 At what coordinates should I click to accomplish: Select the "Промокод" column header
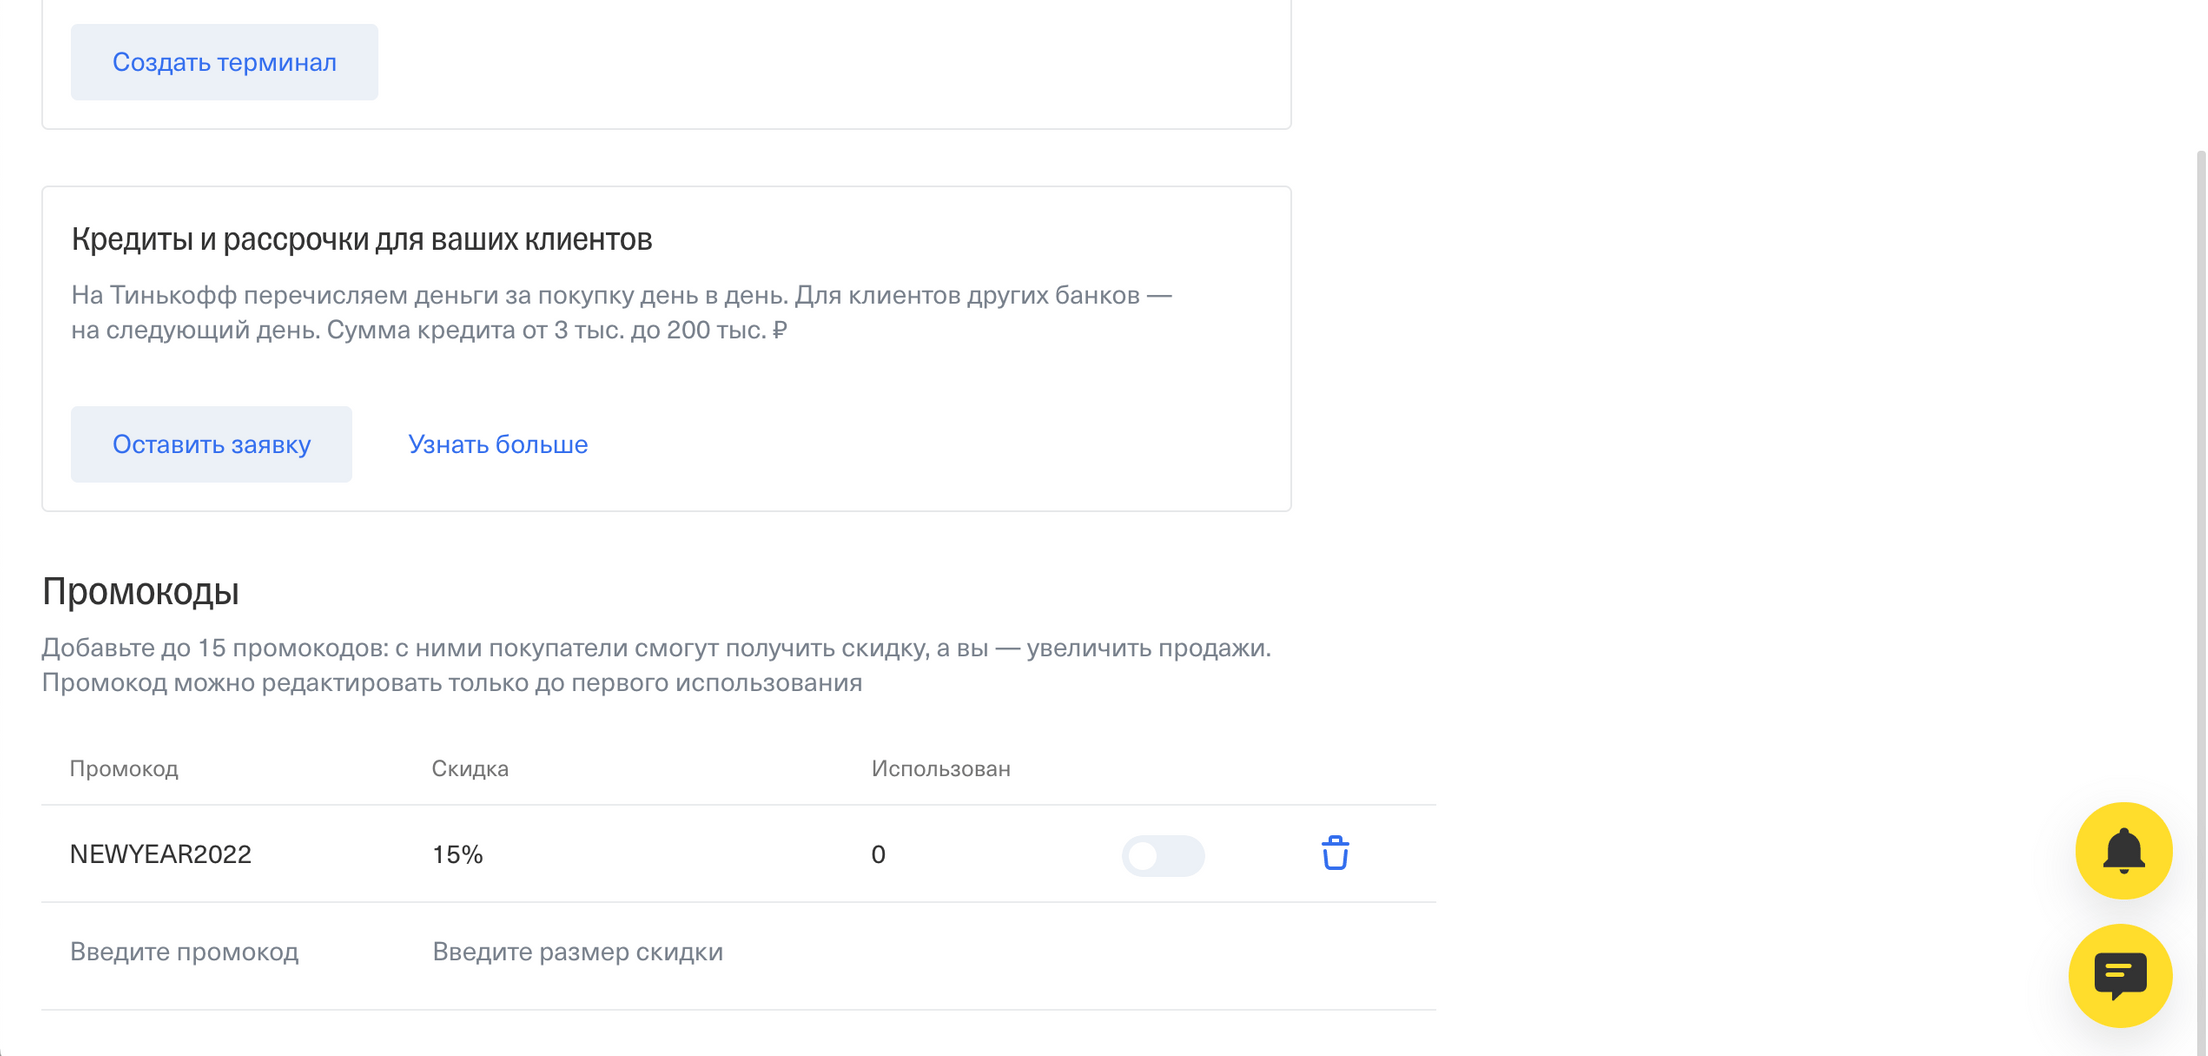(x=124, y=768)
